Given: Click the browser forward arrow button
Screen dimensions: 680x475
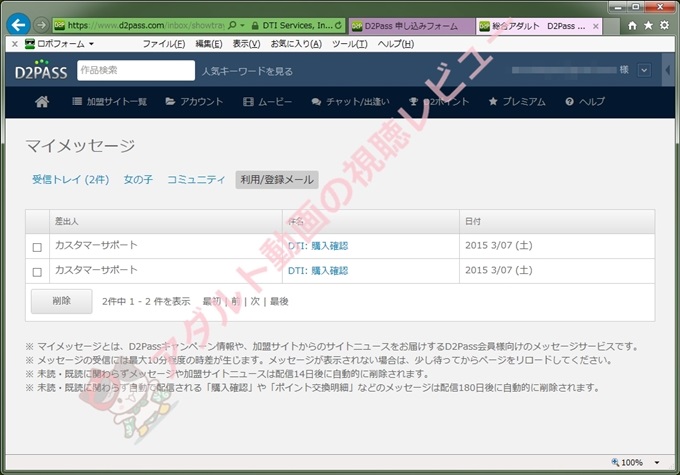Looking at the screenshot, I should (41, 25).
